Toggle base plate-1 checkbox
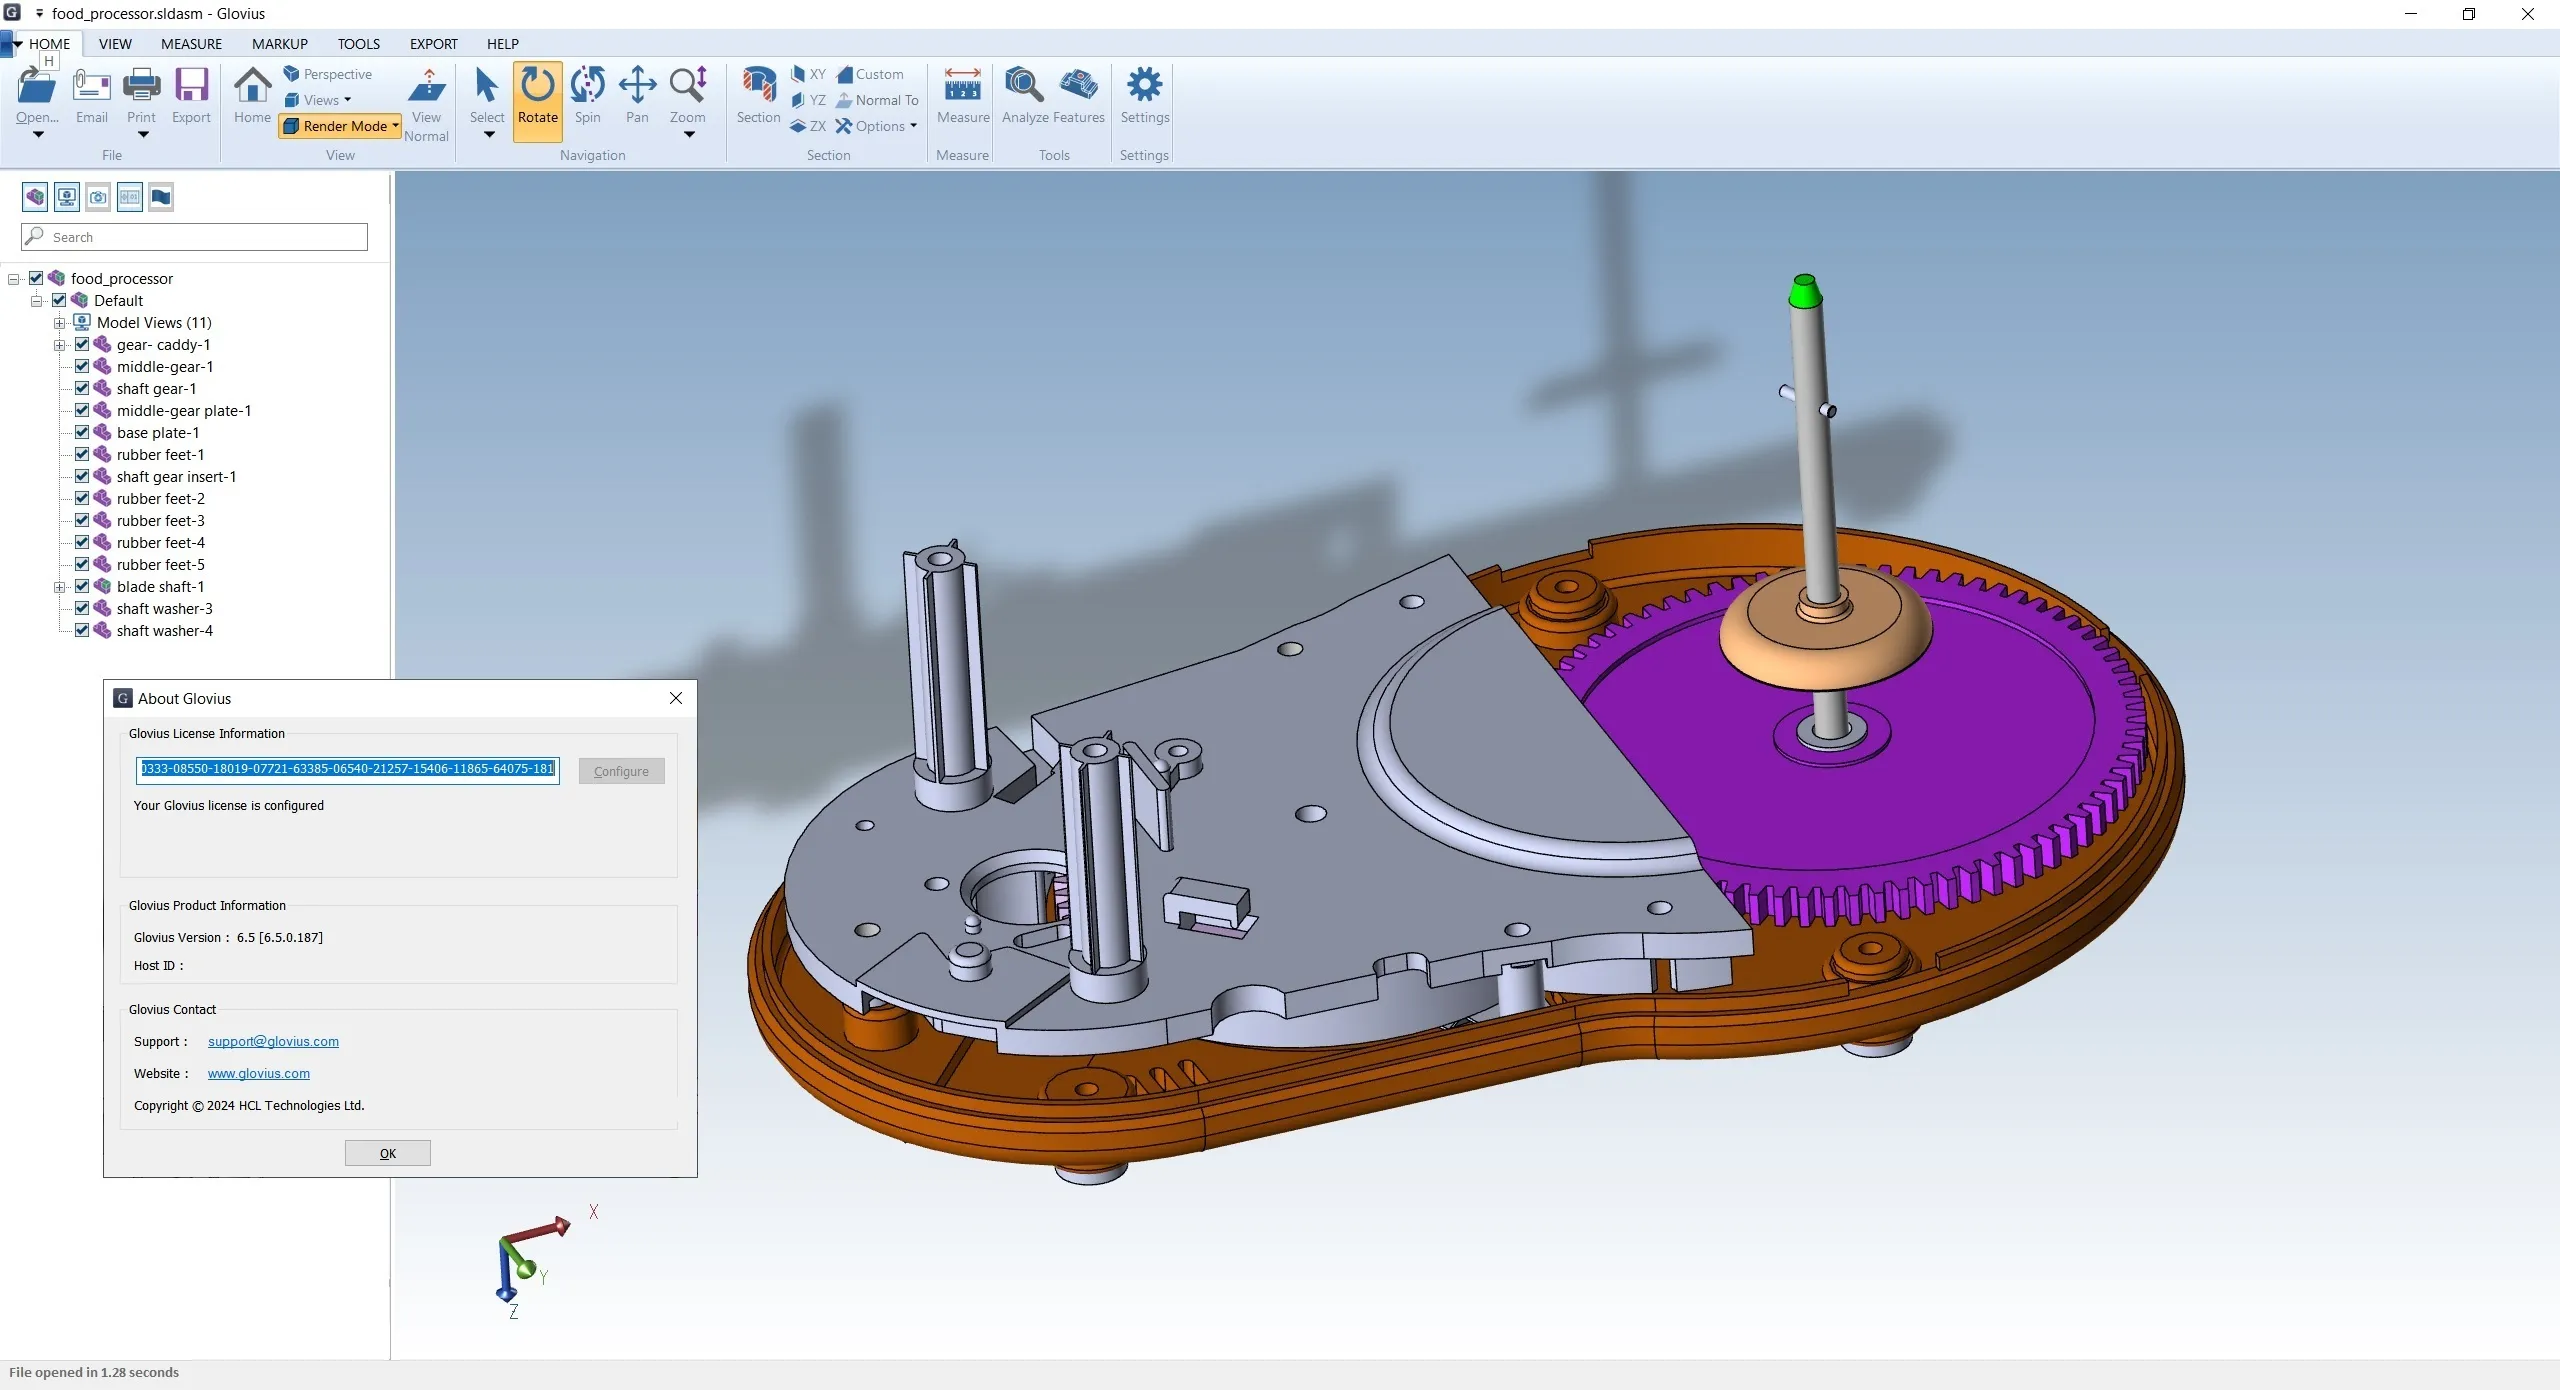Viewport: 2560px width, 1390px height. [x=82, y=432]
